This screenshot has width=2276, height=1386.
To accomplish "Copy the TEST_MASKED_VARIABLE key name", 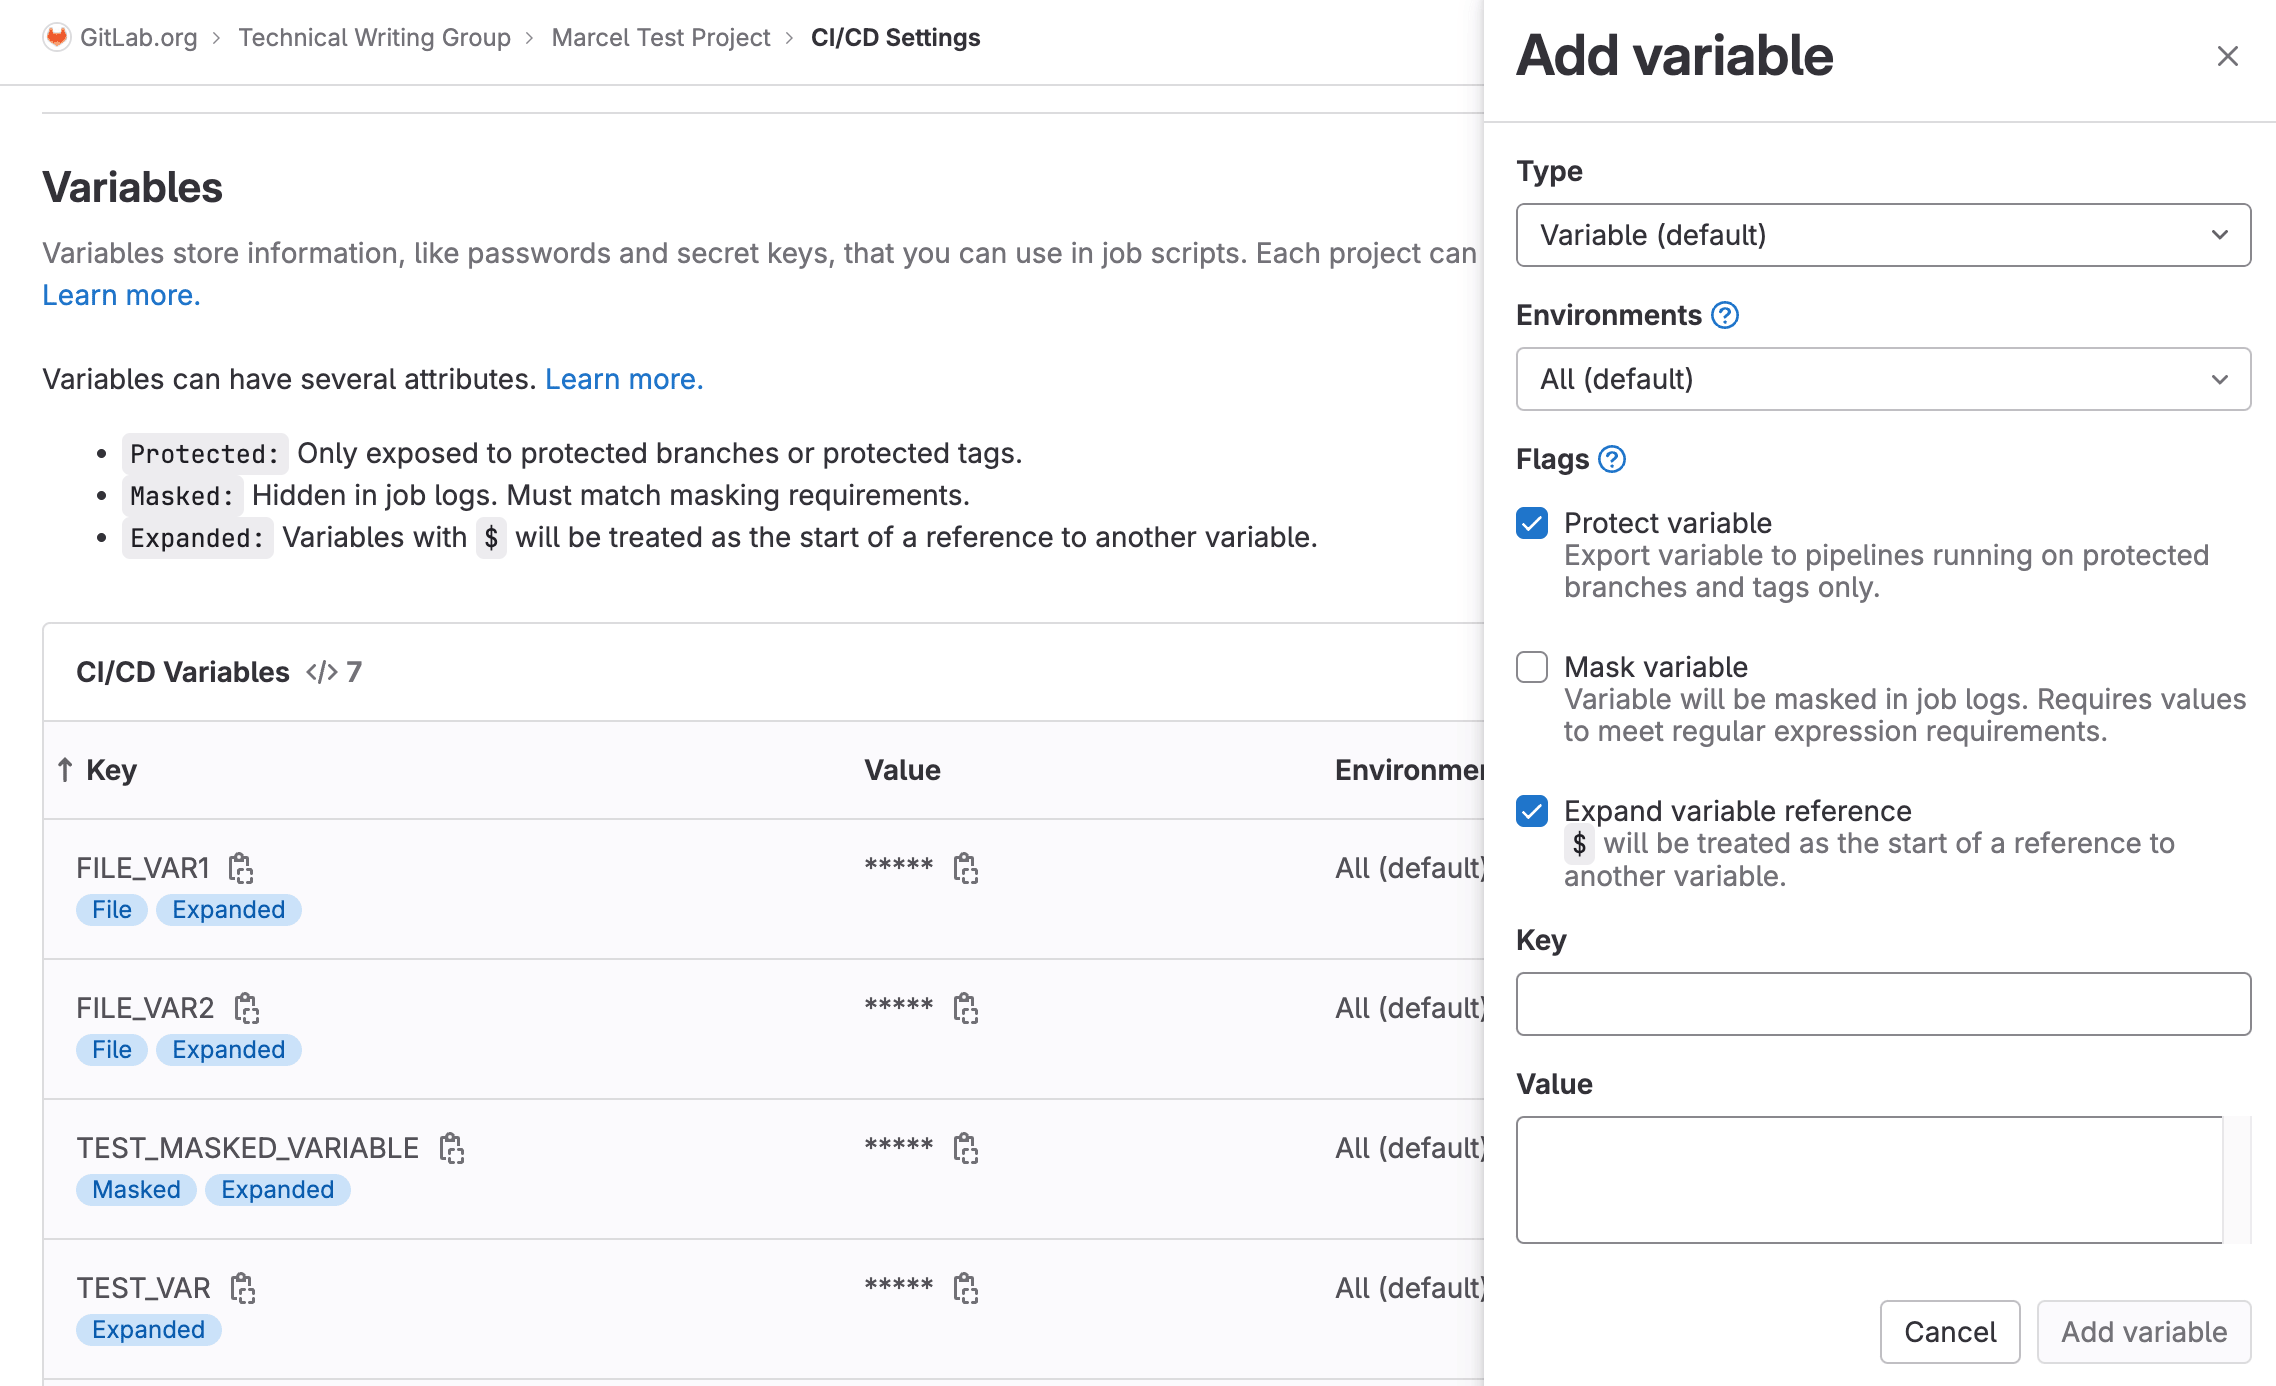I will (451, 1148).
